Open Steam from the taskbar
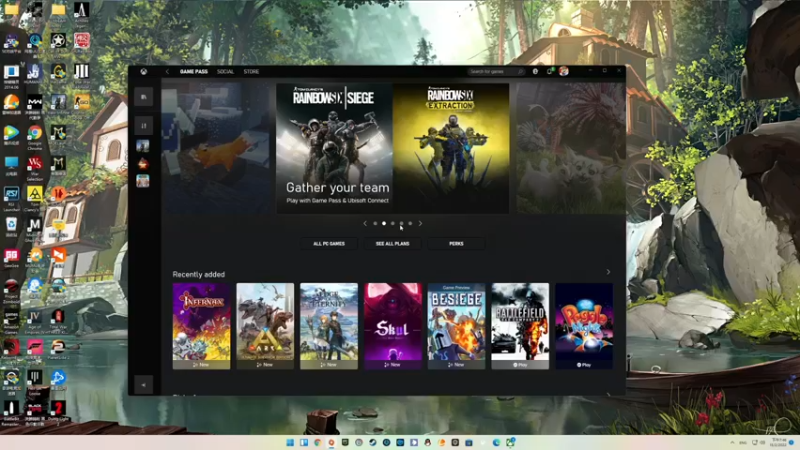This screenshot has width=800, height=450. point(373,442)
